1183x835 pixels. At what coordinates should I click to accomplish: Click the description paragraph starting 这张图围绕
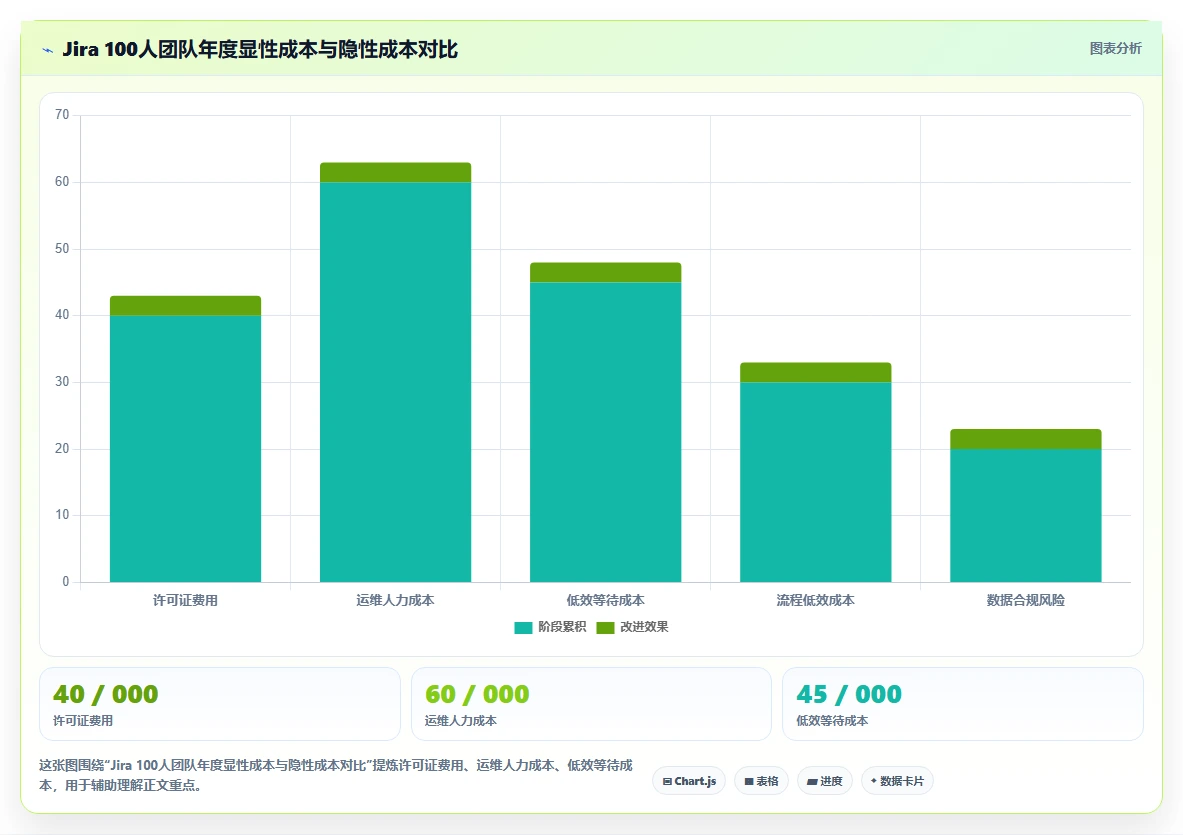[336, 775]
